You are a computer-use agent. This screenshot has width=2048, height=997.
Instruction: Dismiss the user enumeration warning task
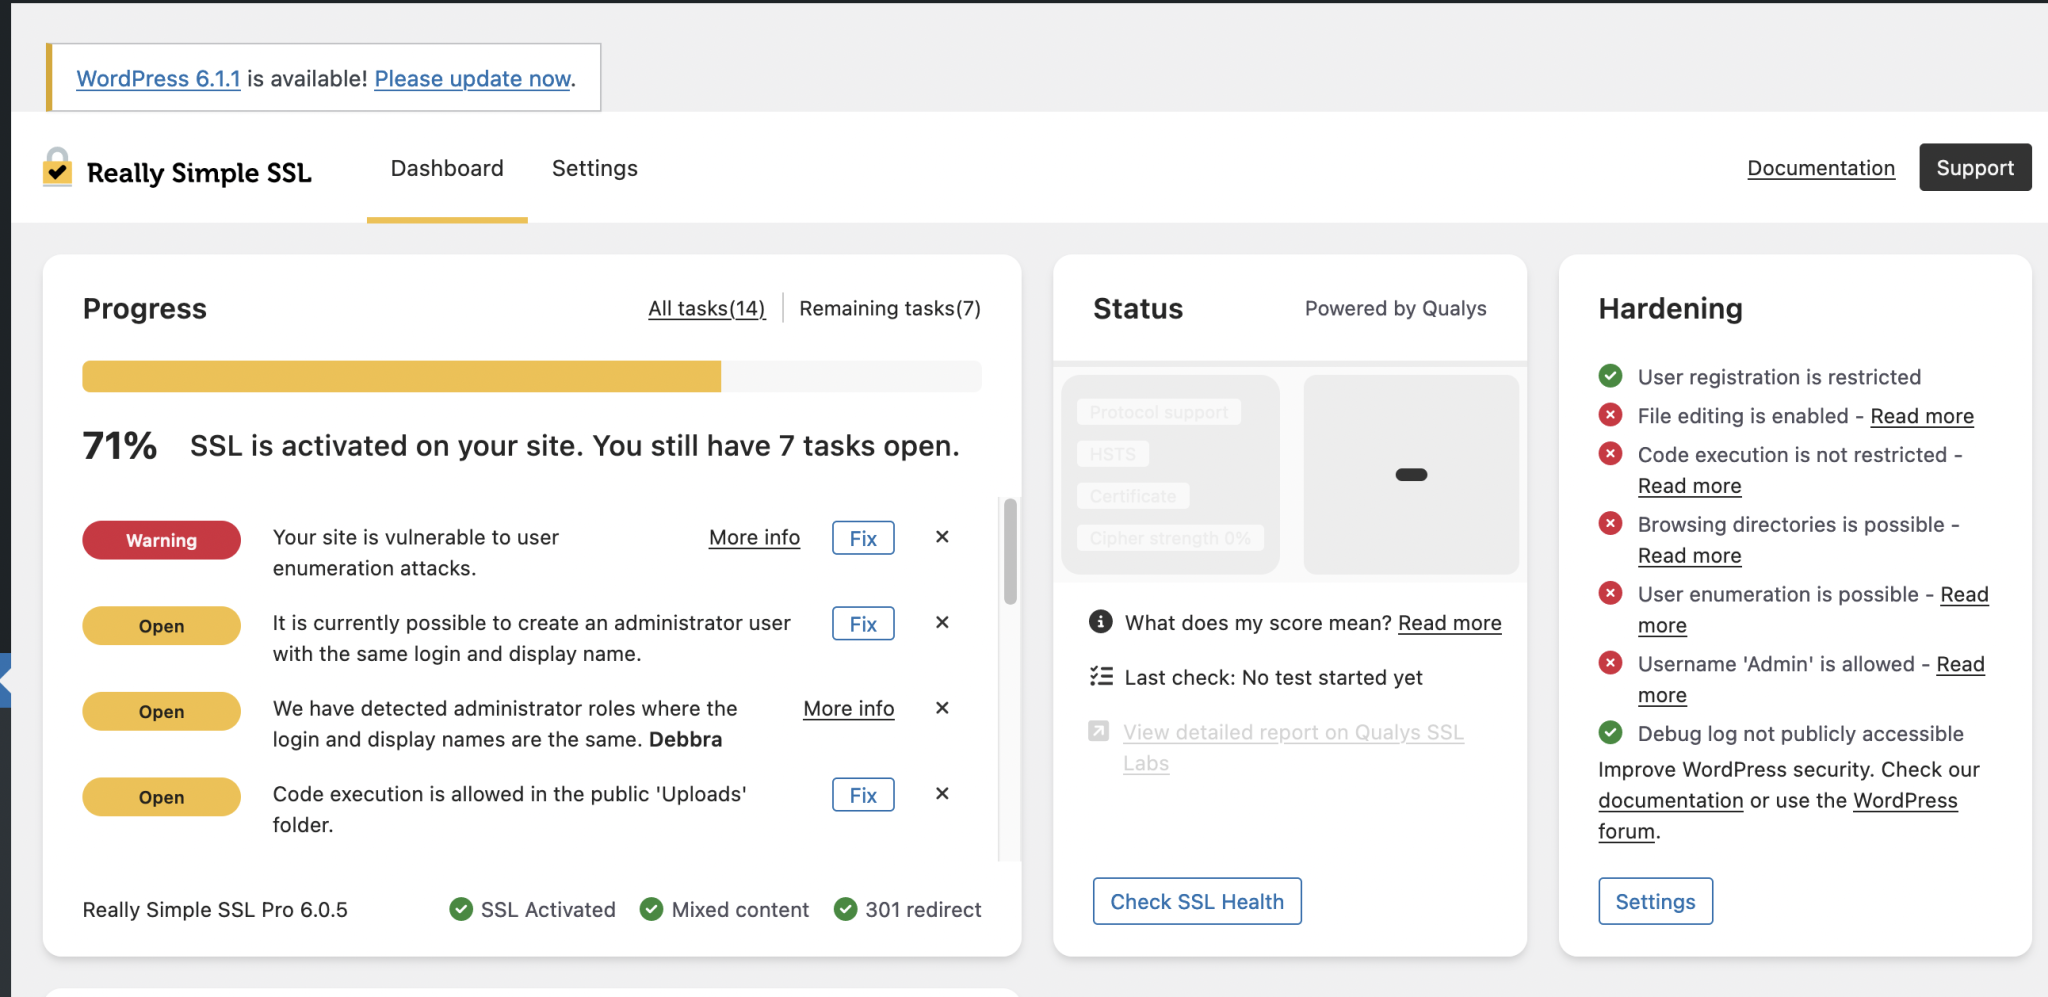click(x=942, y=537)
